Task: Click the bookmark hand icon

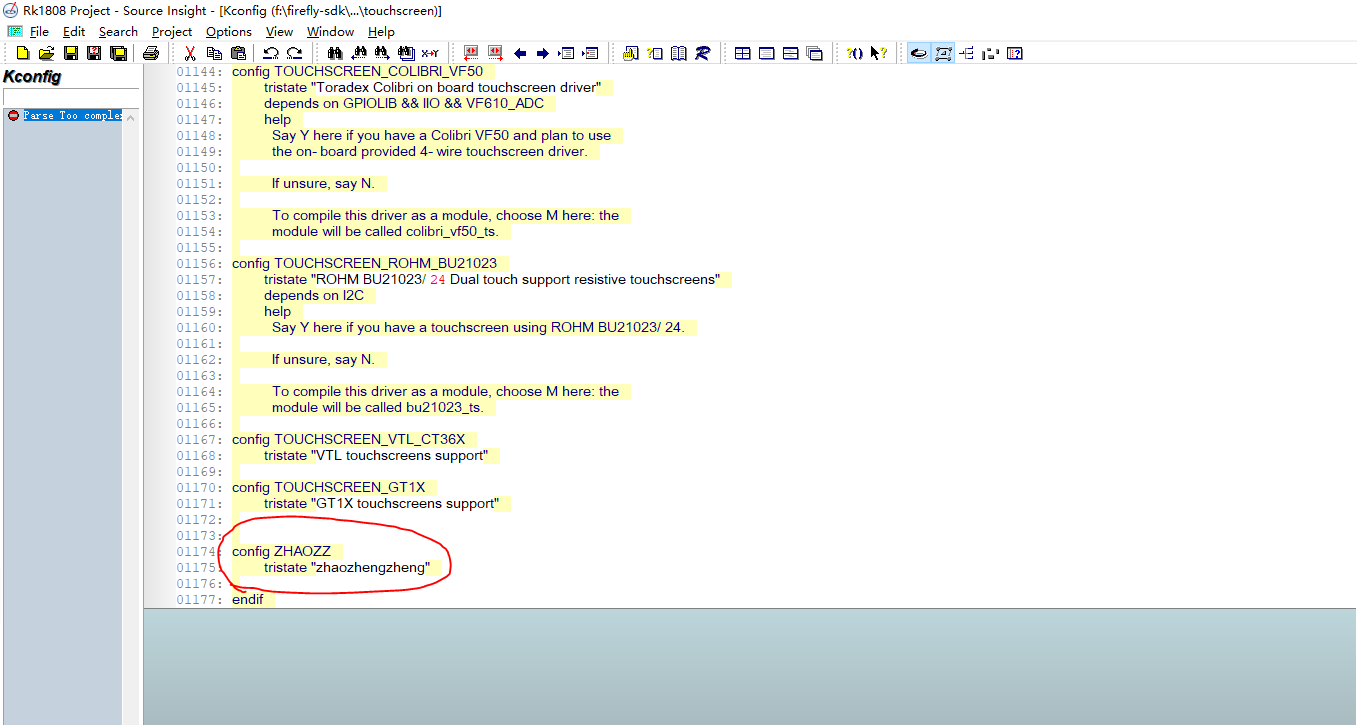Action: point(631,53)
